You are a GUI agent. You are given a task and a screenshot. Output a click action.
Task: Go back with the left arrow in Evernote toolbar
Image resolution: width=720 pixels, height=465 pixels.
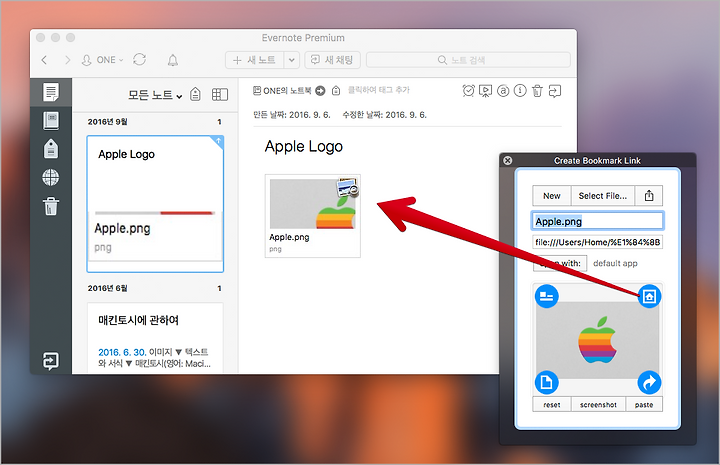point(45,60)
